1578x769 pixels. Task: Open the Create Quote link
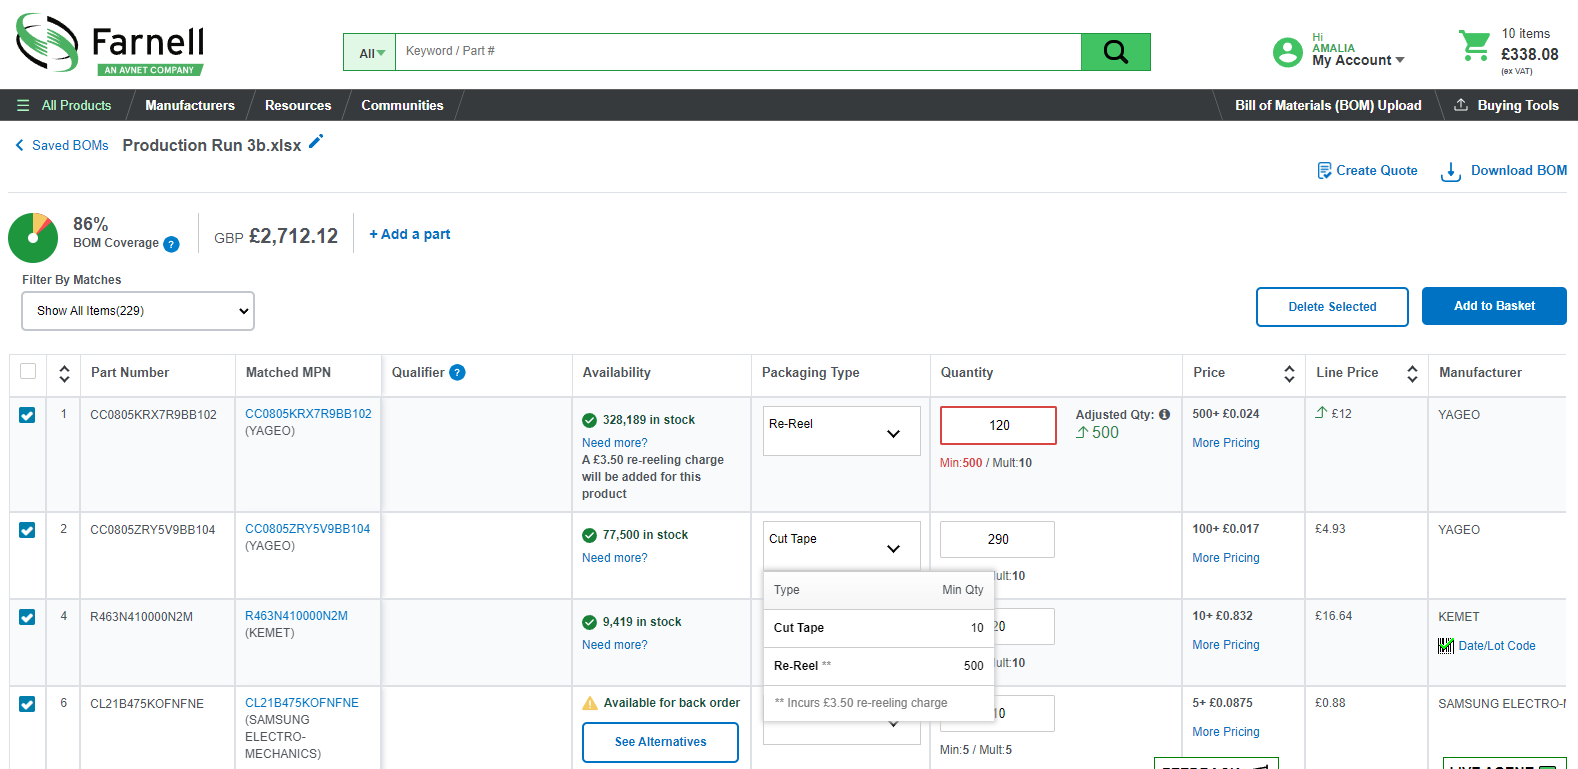[1377, 171]
